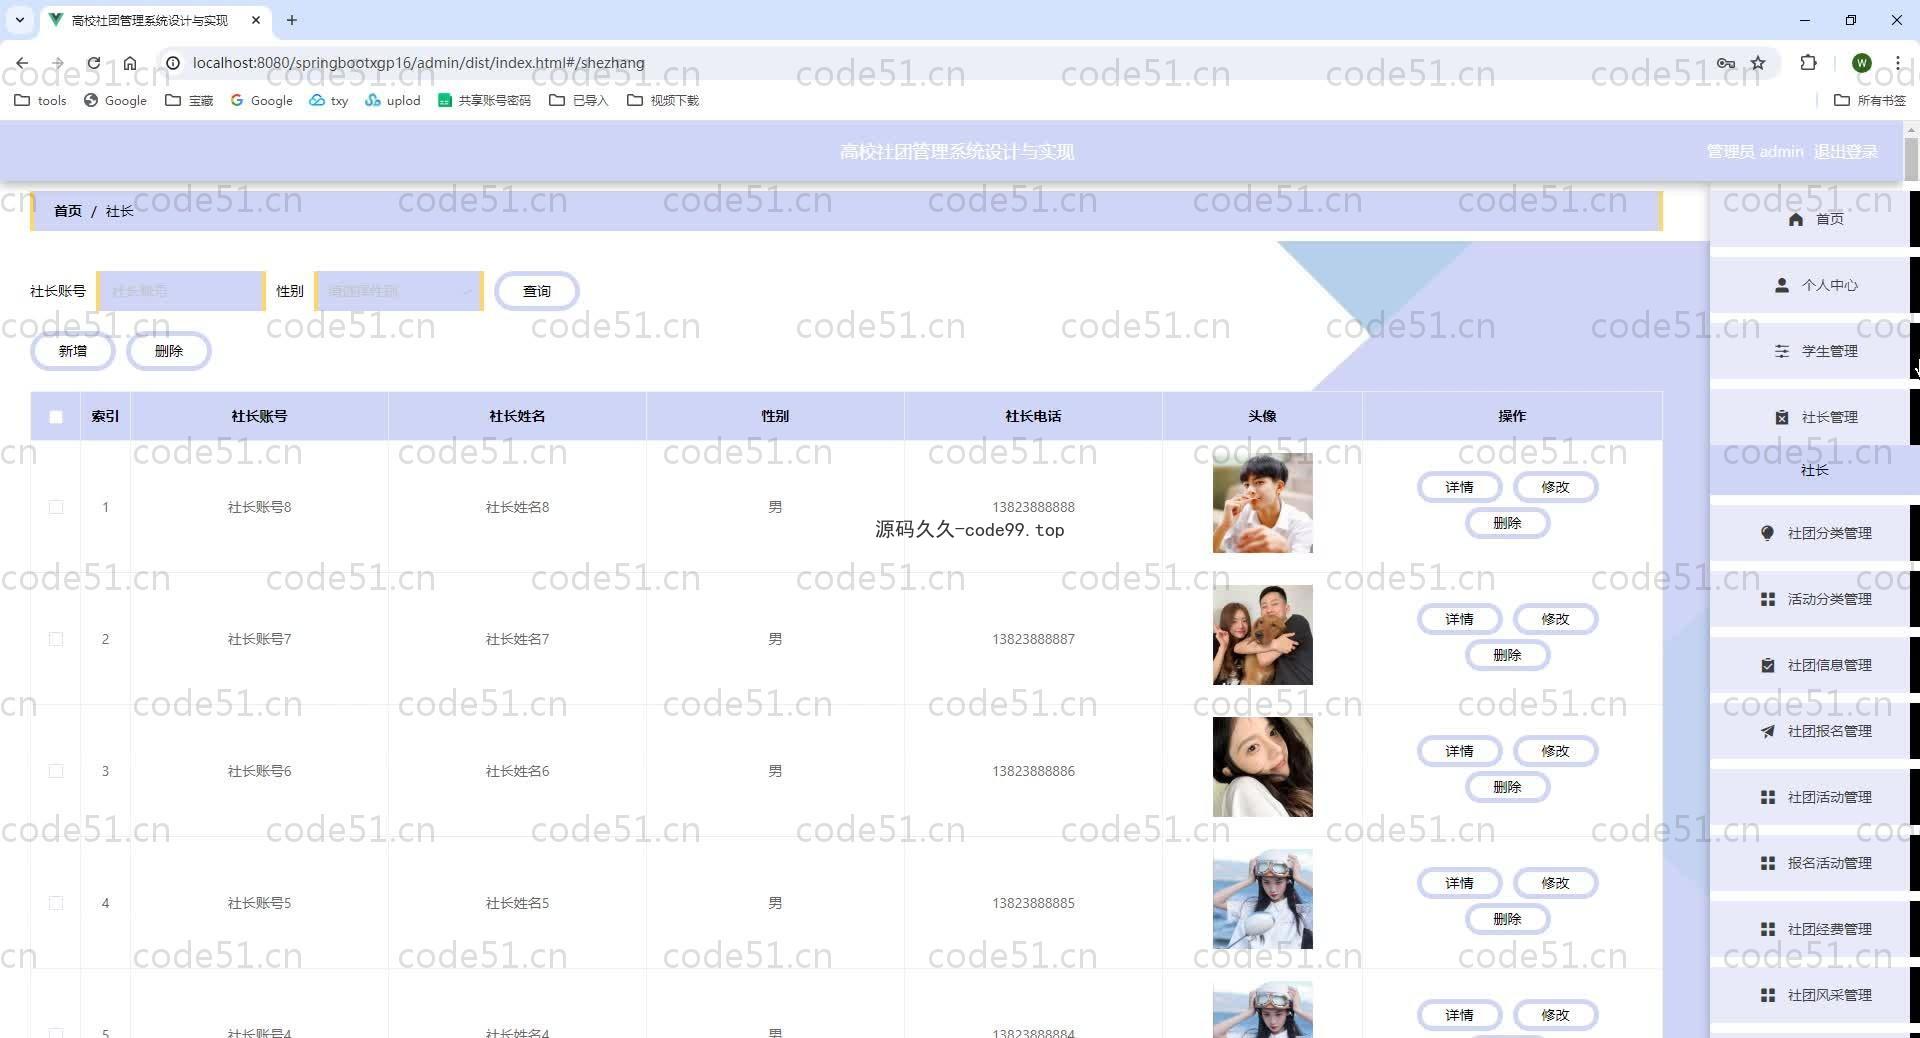Image resolution: width=1920 pixels, height=1038 pixels.
Task: Open the extensions puzzle icon
Action: click(x=1808, y=63)
